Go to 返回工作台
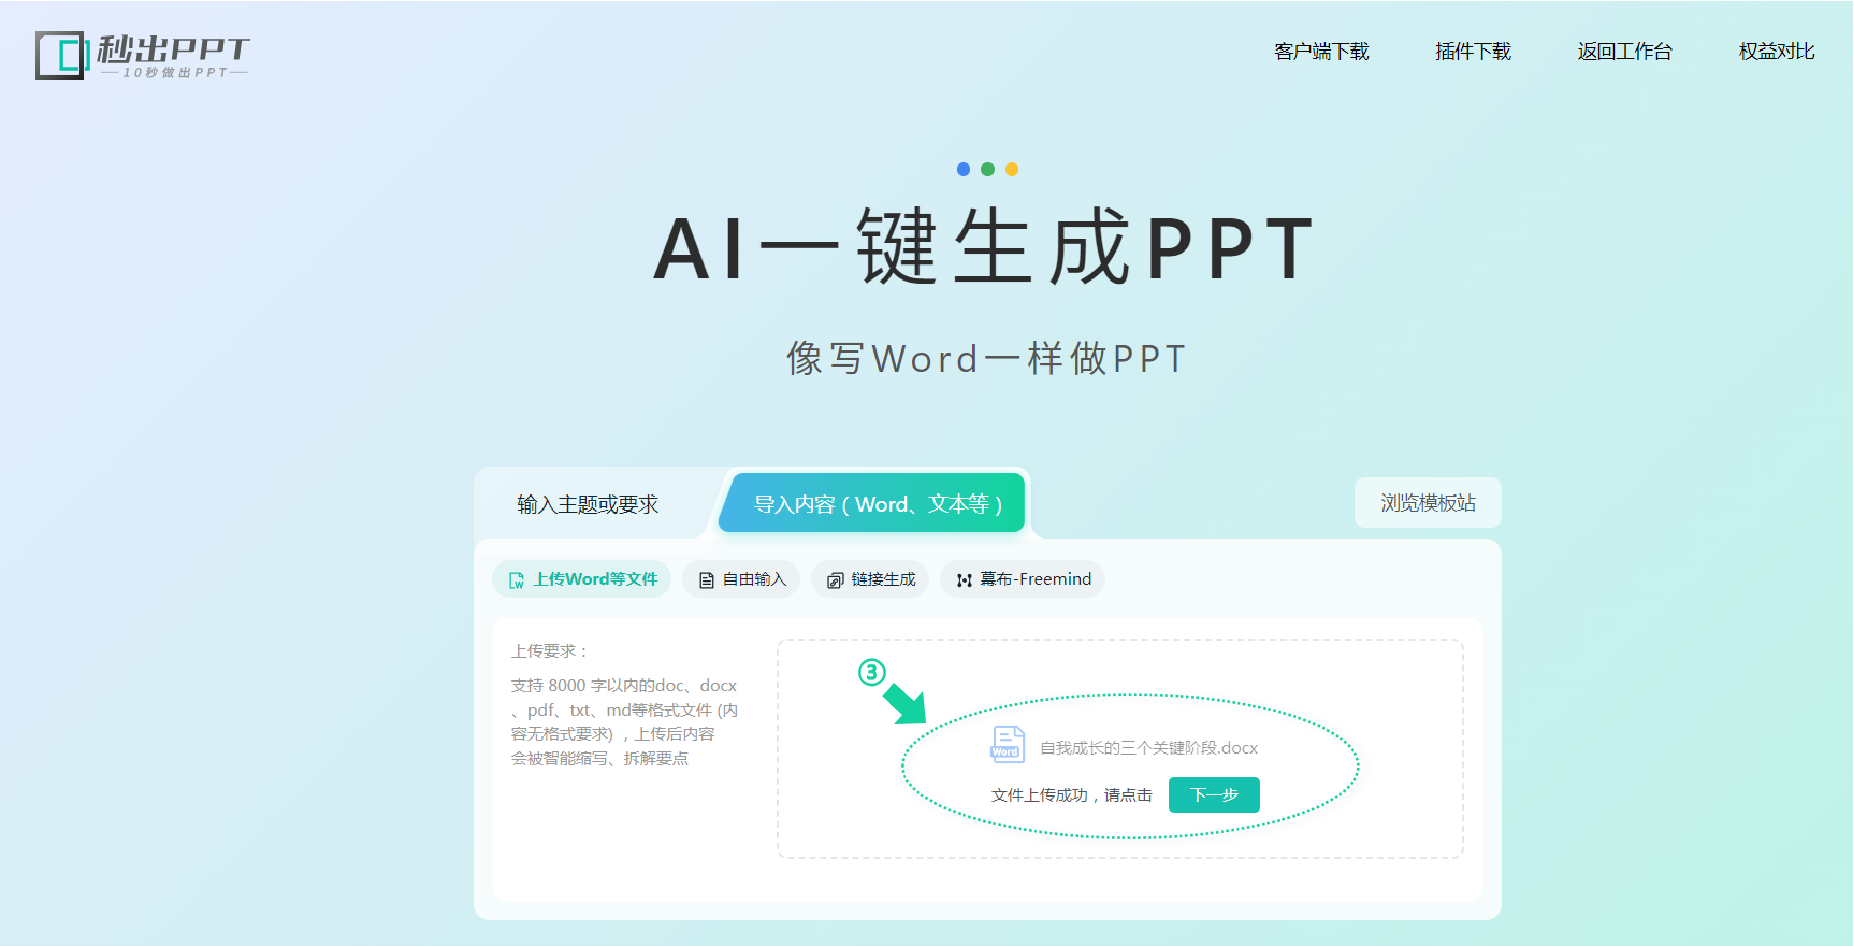Screen dimensions: 1854x946 tap(1624, 51)
